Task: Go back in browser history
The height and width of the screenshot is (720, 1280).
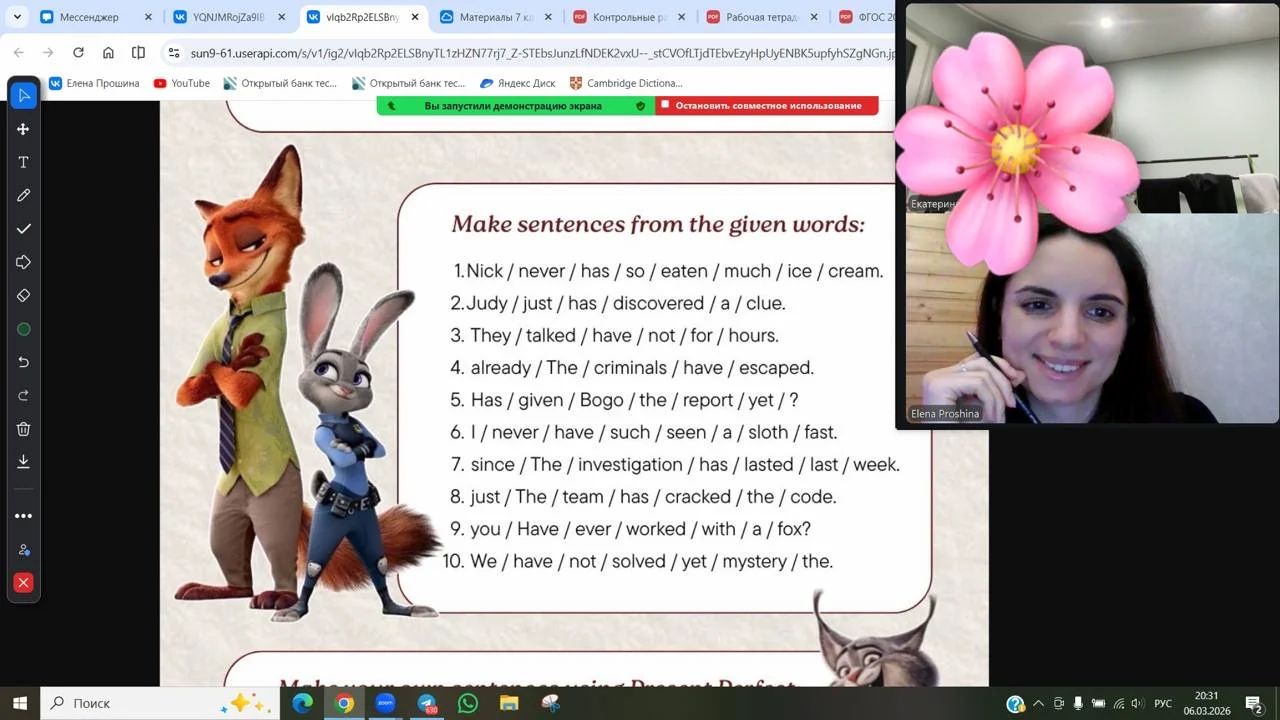Action: click(18, 52)
